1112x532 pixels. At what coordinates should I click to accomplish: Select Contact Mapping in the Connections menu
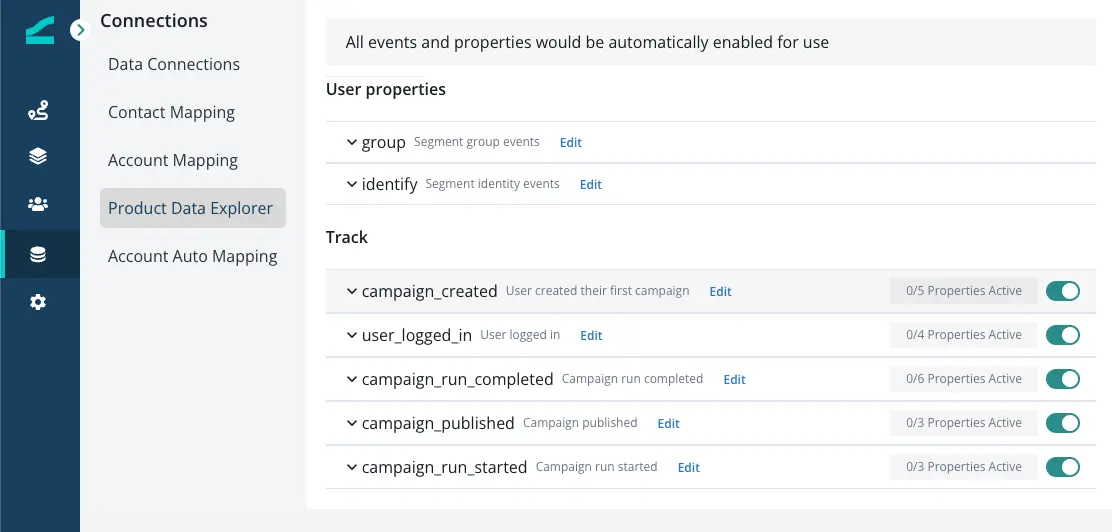[x=171, y=112]
